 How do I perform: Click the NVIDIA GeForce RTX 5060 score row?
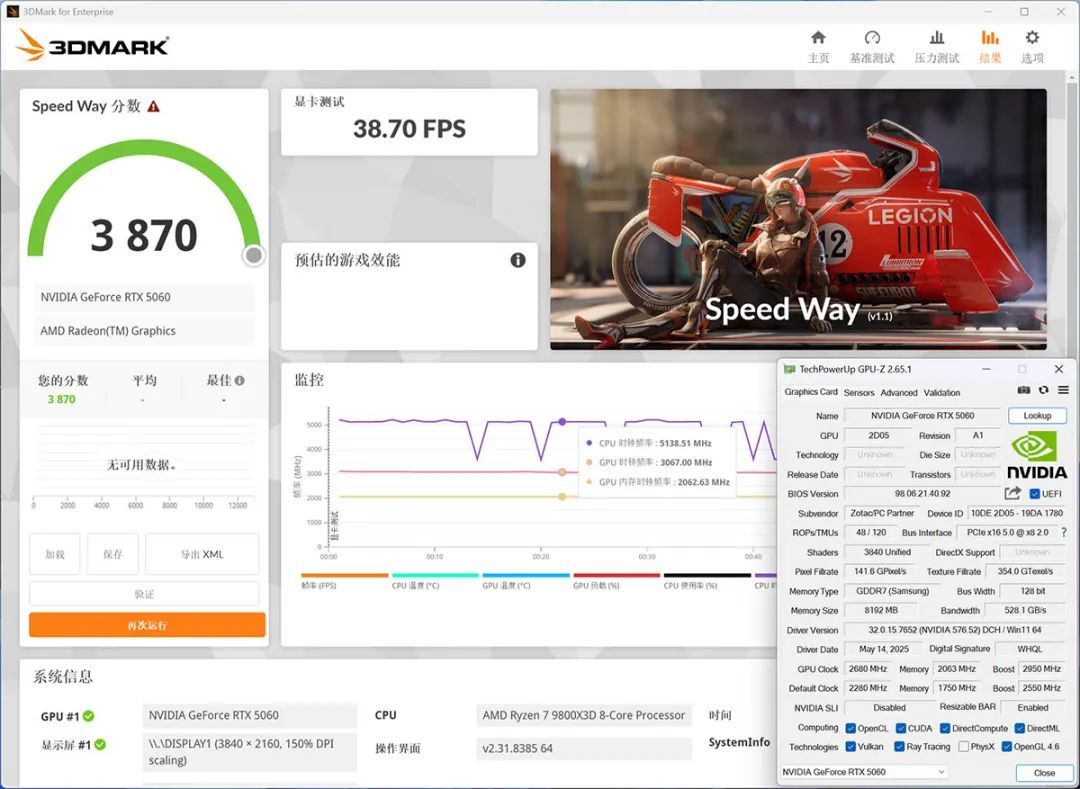tap(144, 297)
